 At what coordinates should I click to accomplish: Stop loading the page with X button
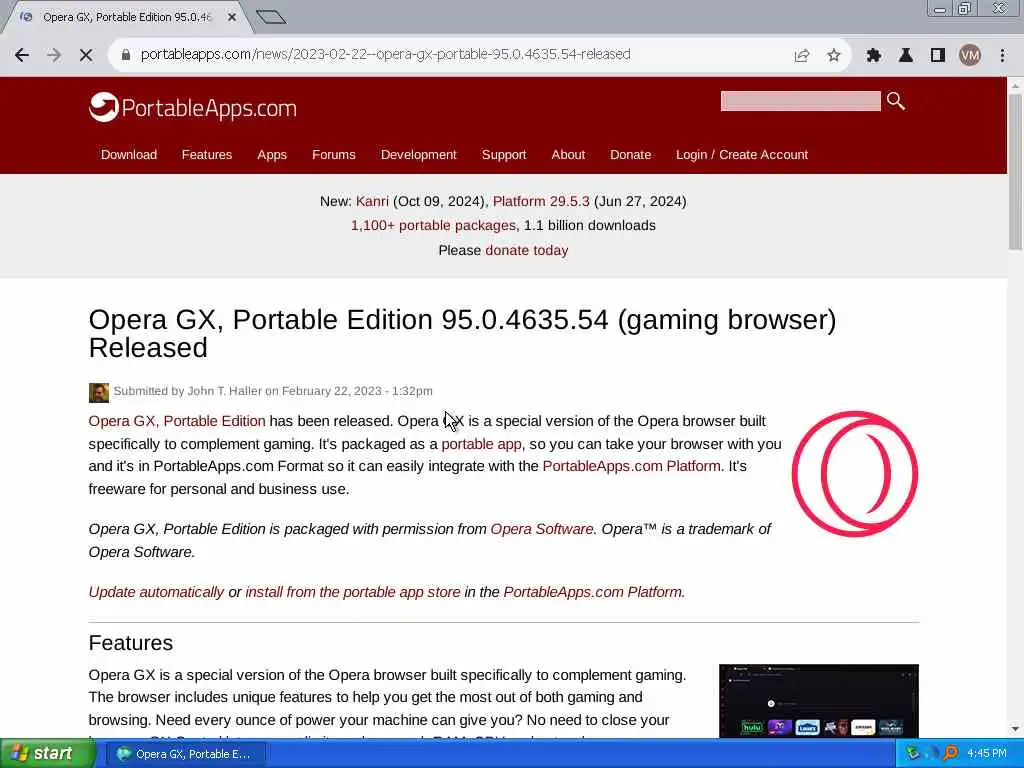86,55
